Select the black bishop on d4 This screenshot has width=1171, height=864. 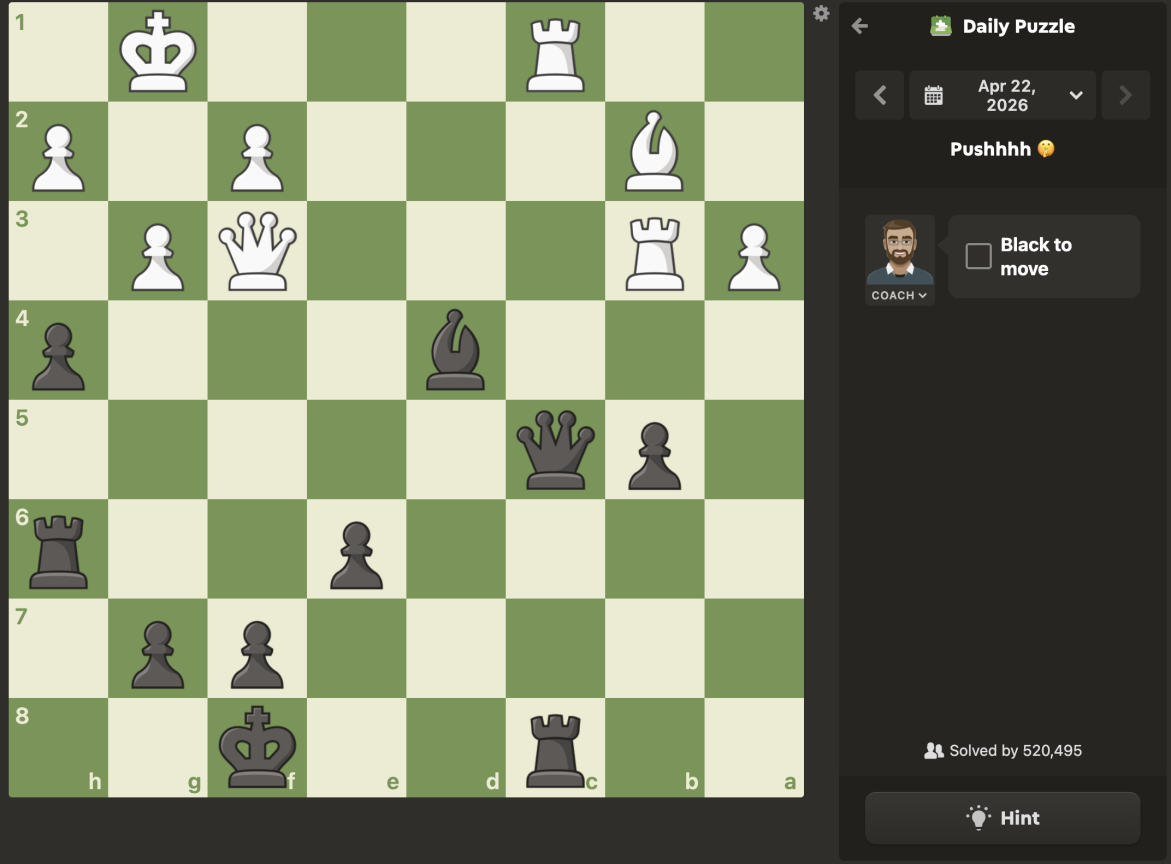[456, 350]
